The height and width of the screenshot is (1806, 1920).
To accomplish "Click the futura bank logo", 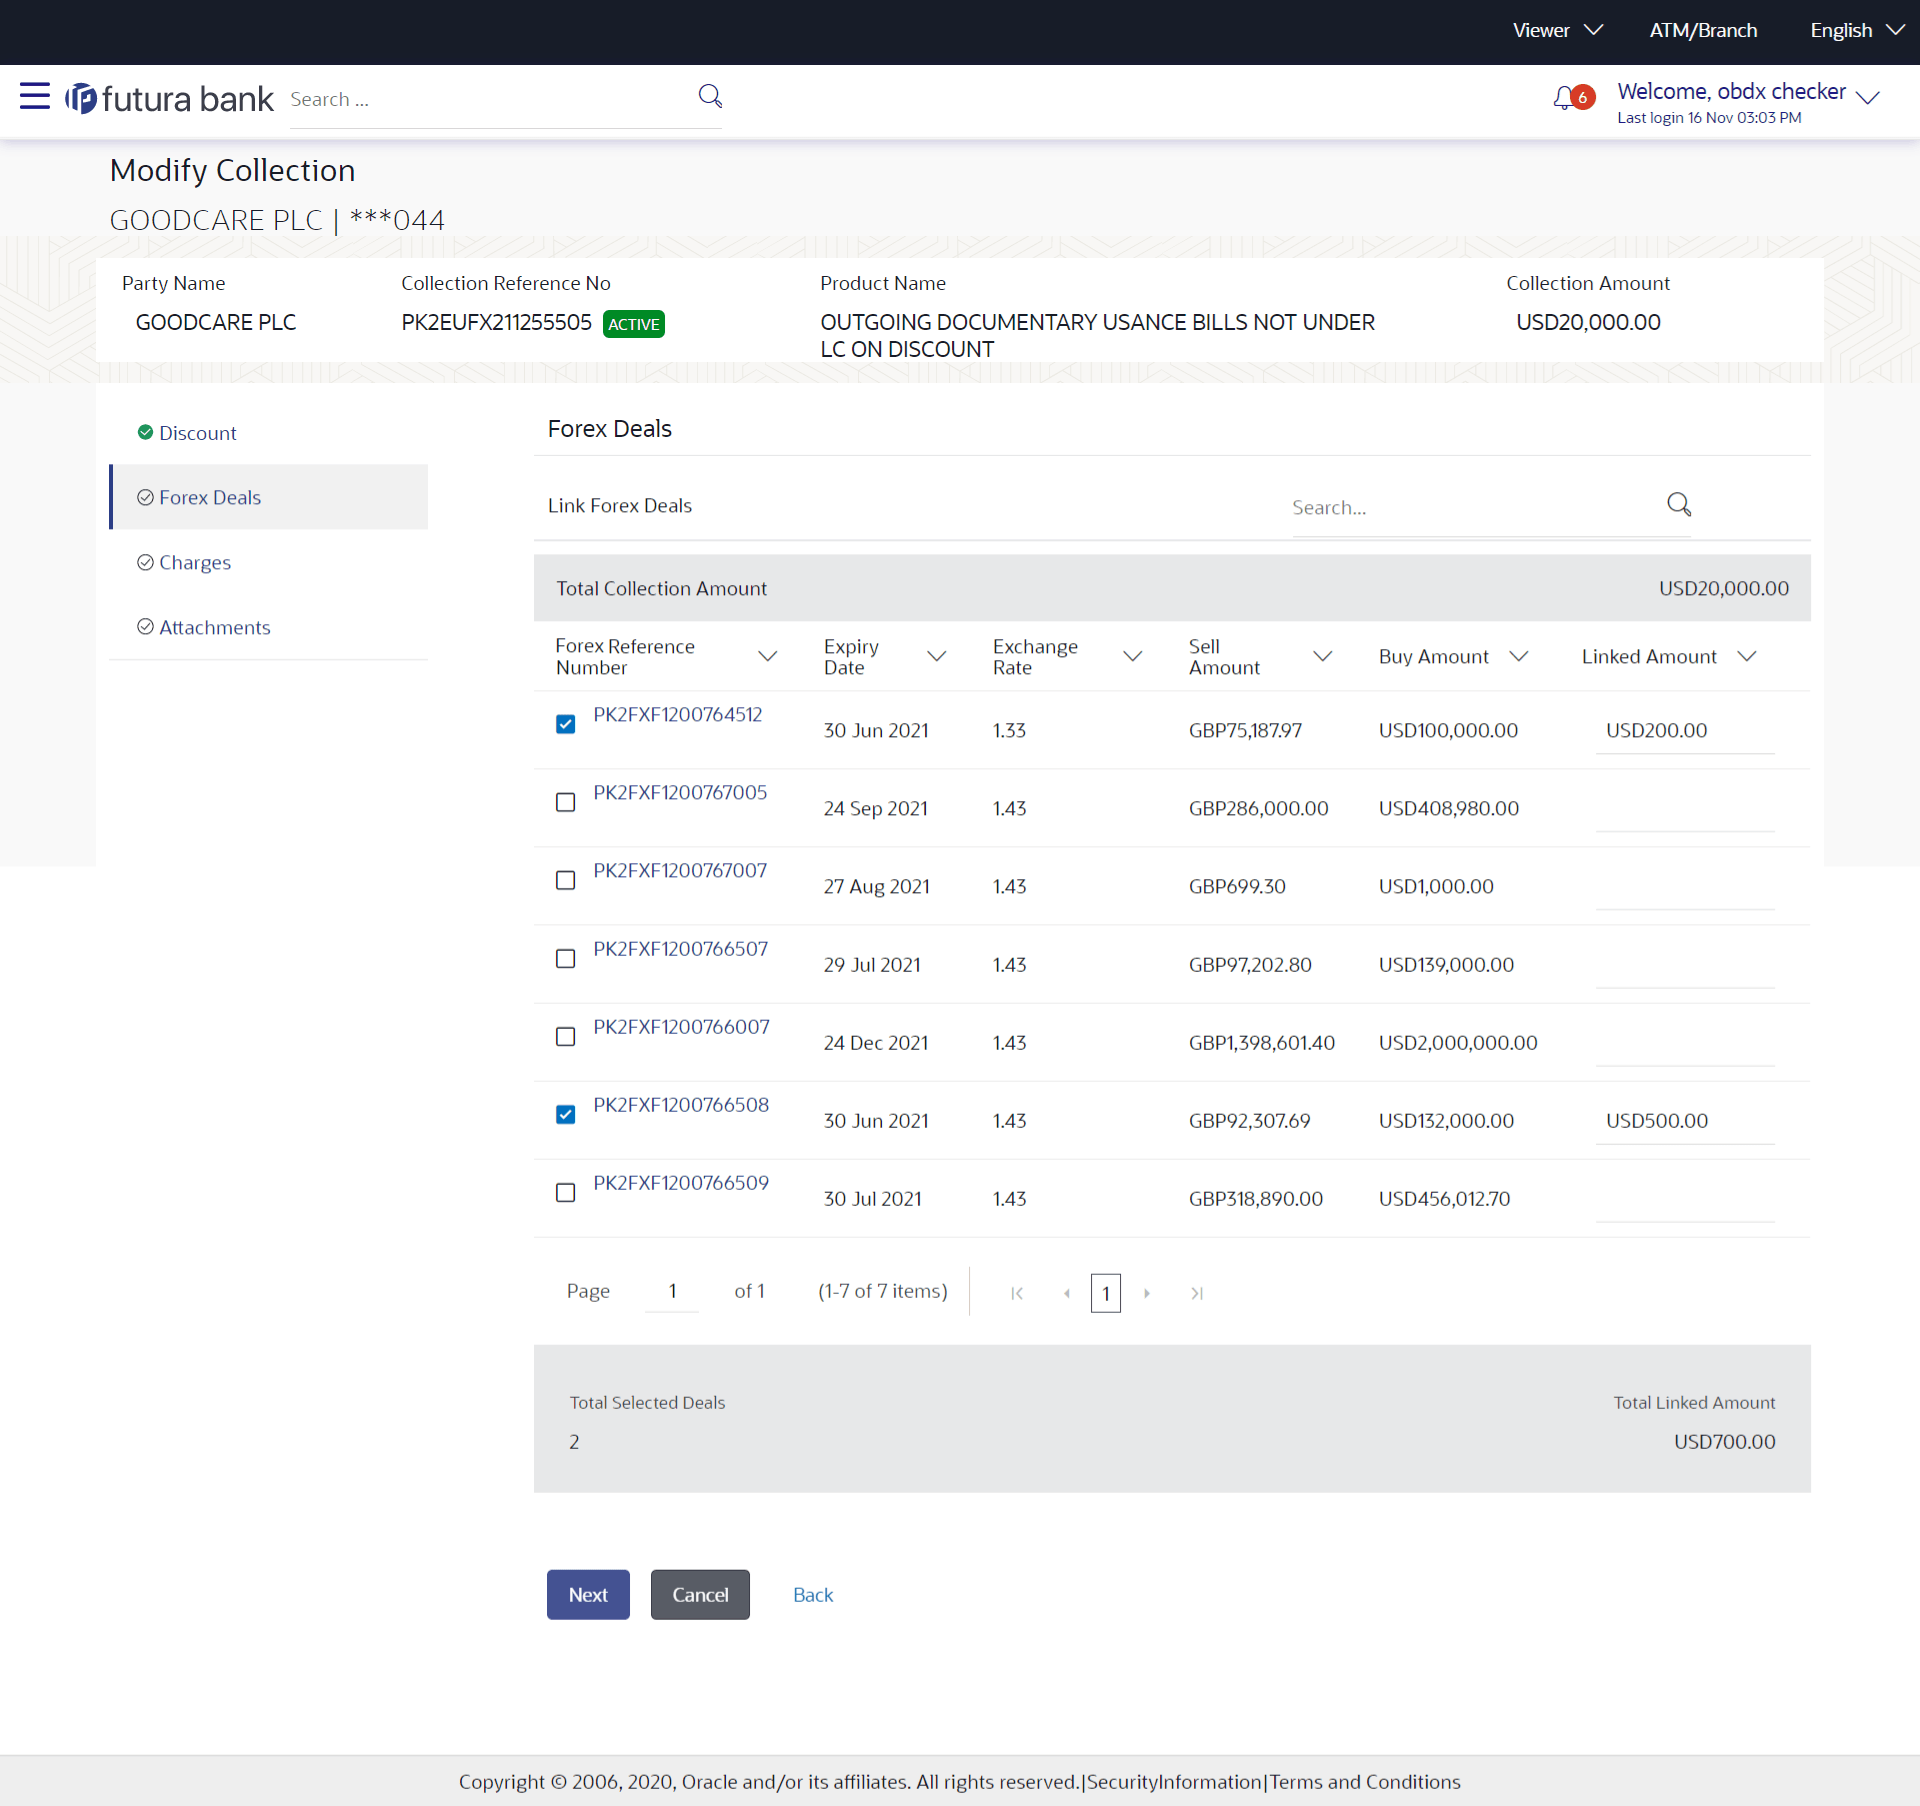I will click(x=170, y=99).
